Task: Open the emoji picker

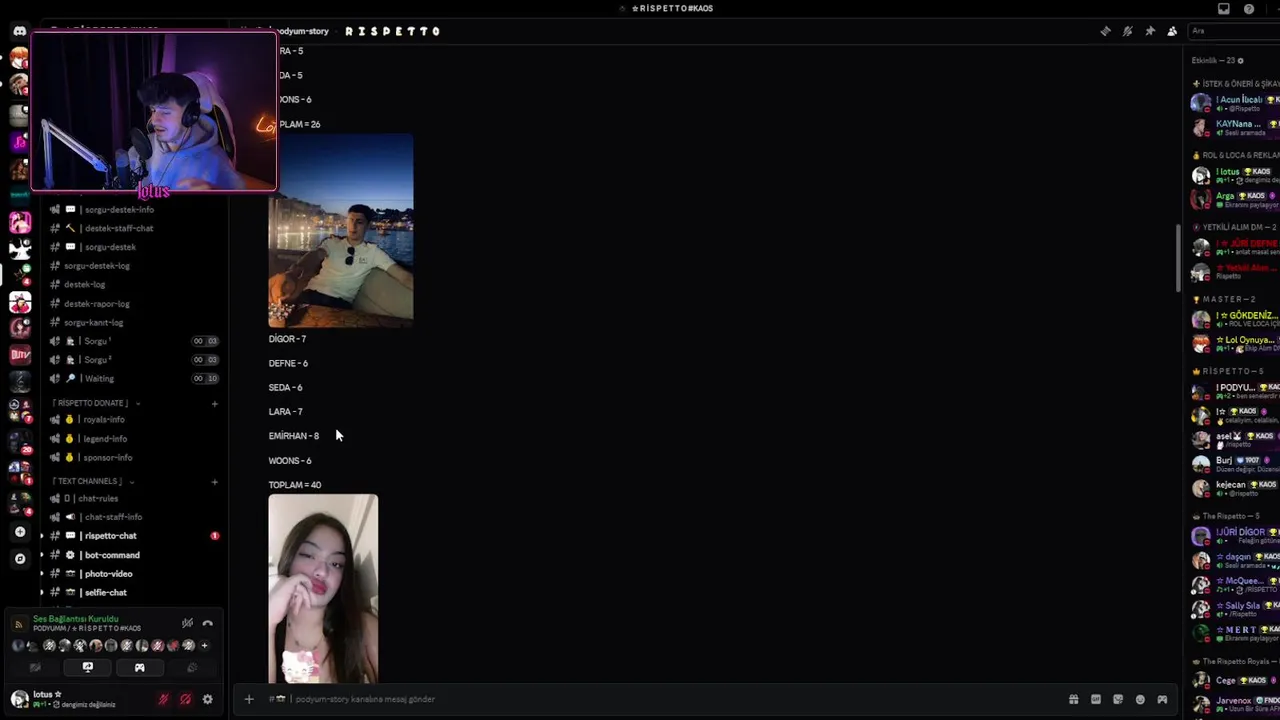Action: tap(1140, 699)
